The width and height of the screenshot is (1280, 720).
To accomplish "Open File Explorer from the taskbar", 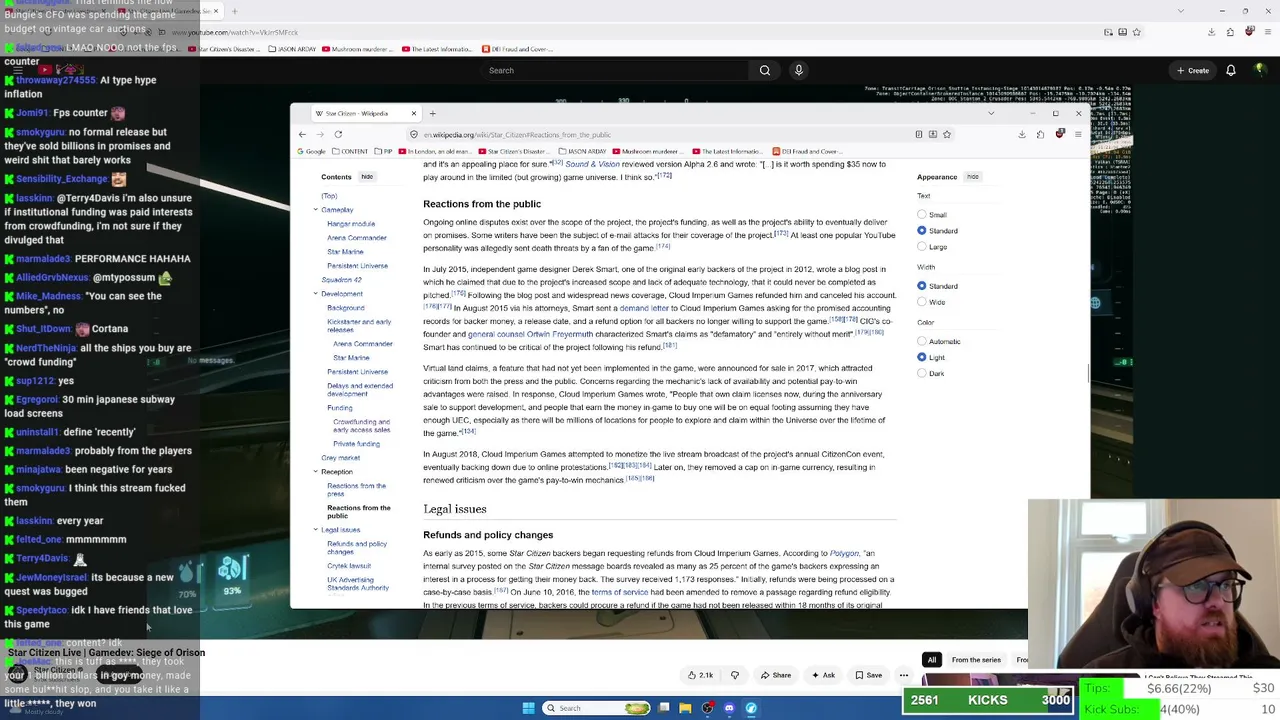I will point(685,708).
